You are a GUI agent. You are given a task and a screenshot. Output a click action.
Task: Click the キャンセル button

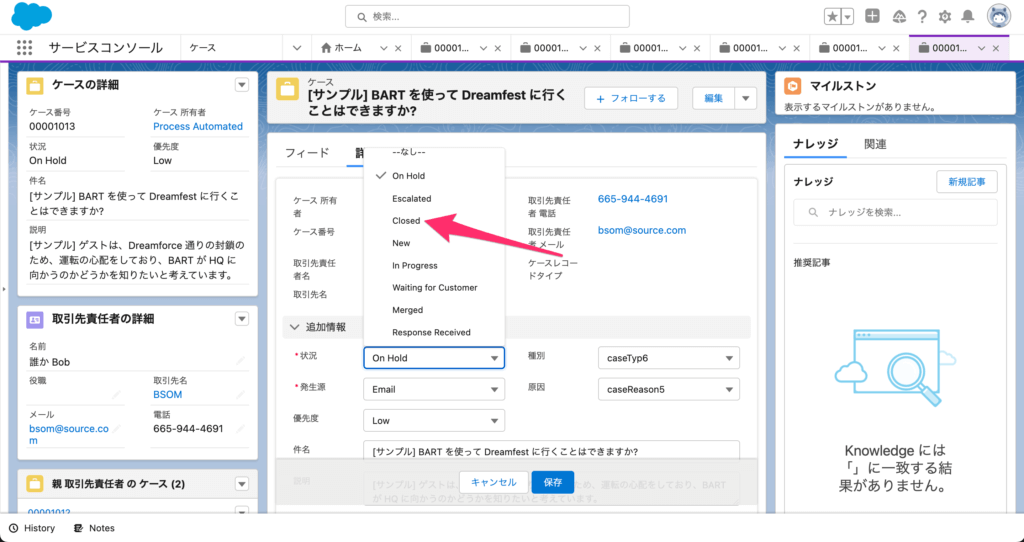(494, 482)
